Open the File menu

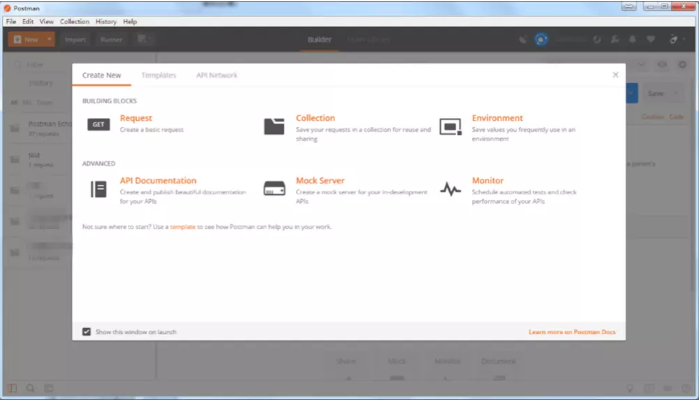pyautogui.click(x=11, y=21)
